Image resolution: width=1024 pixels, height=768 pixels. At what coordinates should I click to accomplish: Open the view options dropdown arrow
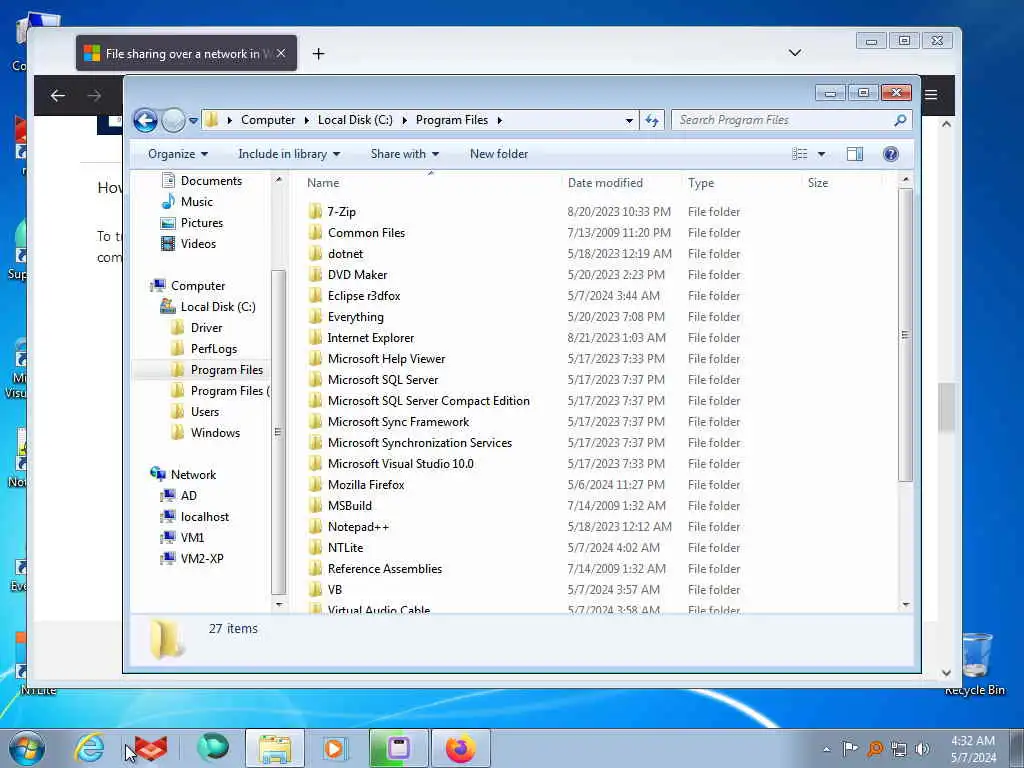(x=822, y=154)
